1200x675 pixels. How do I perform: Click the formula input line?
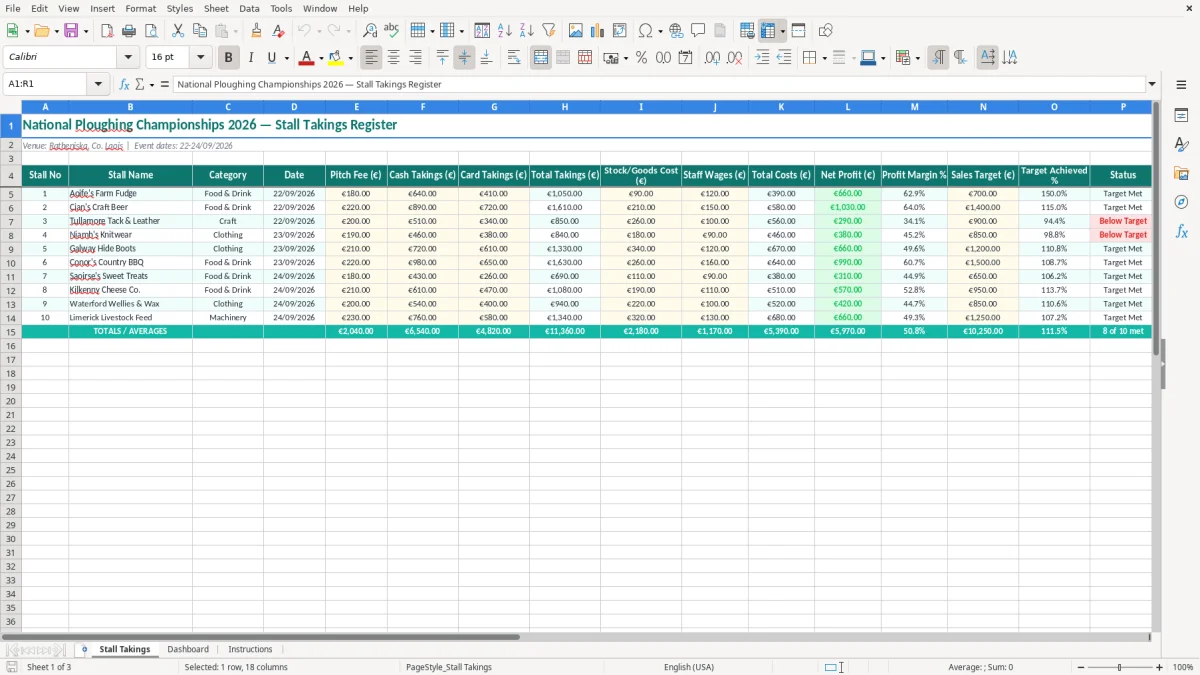tap(659, 85)
